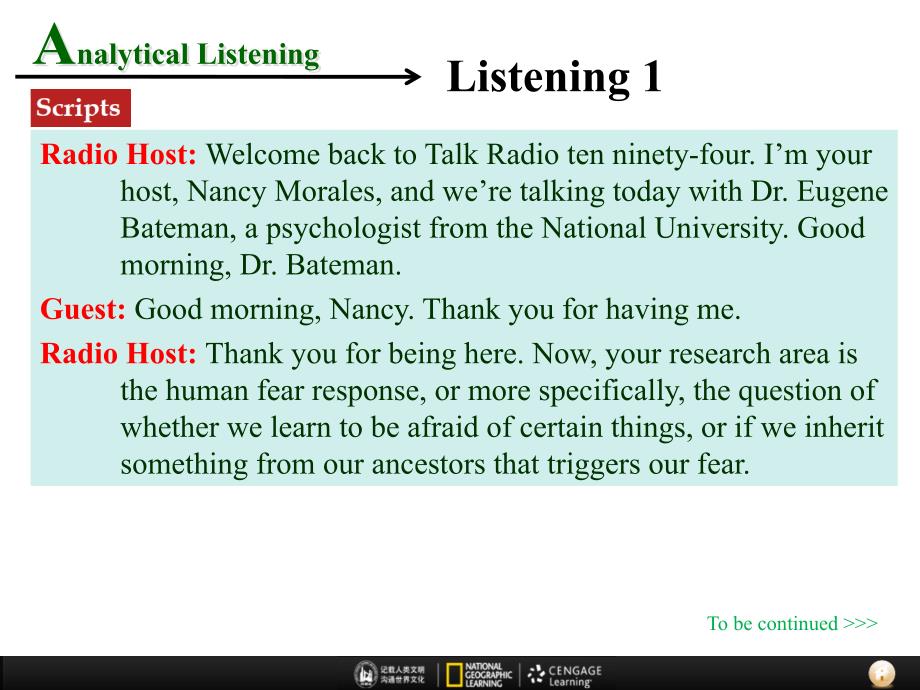Image resolution: width=920 pixels, height=690 pixels.
Task: Click the round home icon in footer
Action: point(881,673)
